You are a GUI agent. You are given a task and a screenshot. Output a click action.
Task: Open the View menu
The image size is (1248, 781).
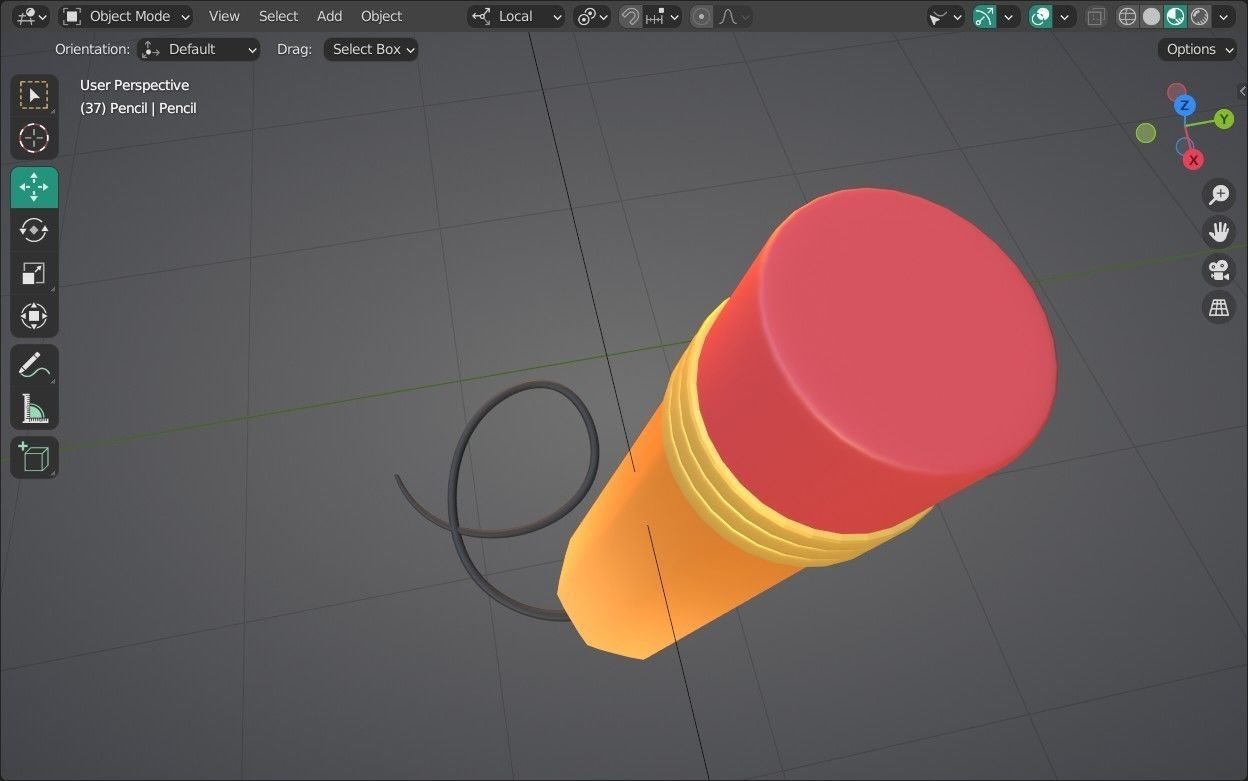pos(224,16)
